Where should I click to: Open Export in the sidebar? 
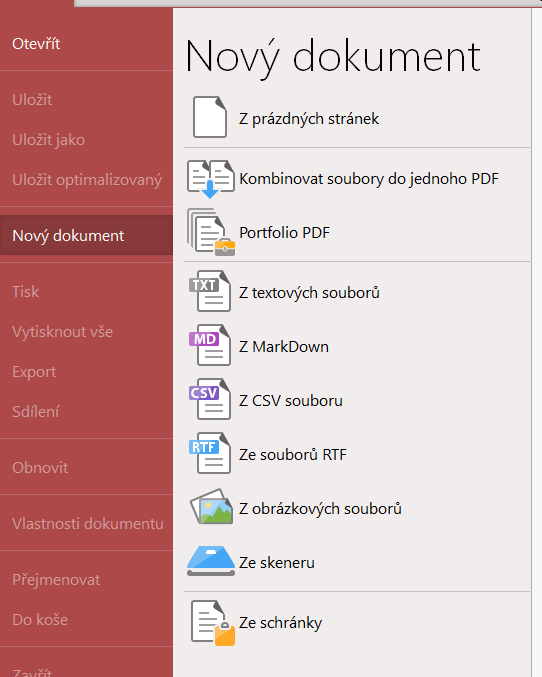[34, 372]
